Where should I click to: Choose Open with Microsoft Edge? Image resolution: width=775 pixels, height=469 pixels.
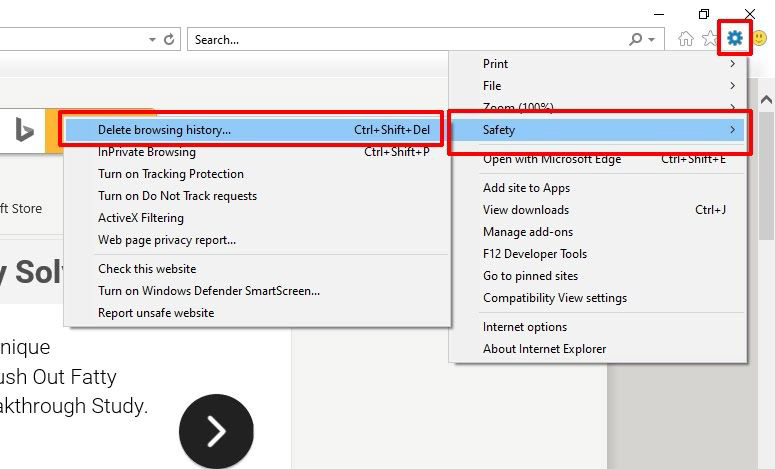click(x=598, y=159)
